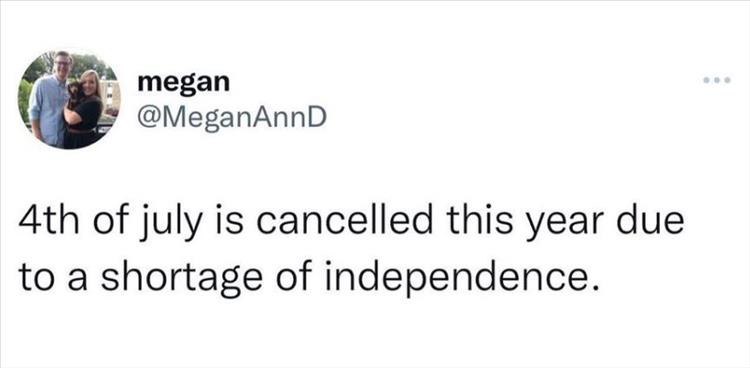This screenshot has height=368, width=750.
Task: Click the word july in tweet
Action: coord(166,226)
